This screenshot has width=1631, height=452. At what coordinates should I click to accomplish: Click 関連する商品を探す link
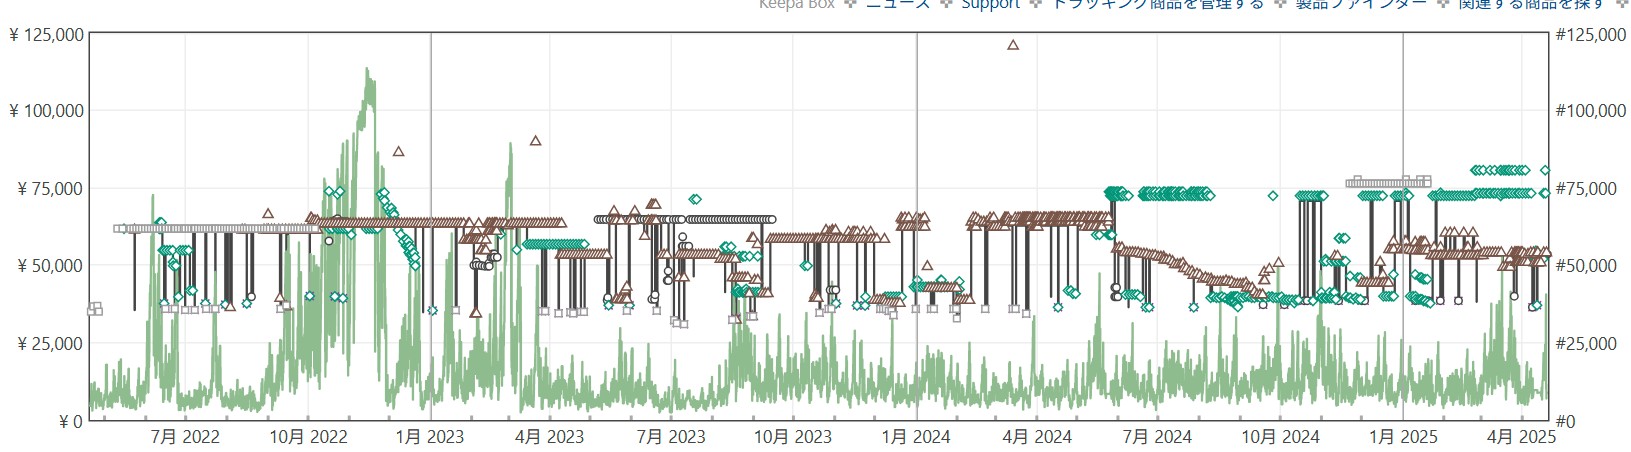pos(1530,4)
